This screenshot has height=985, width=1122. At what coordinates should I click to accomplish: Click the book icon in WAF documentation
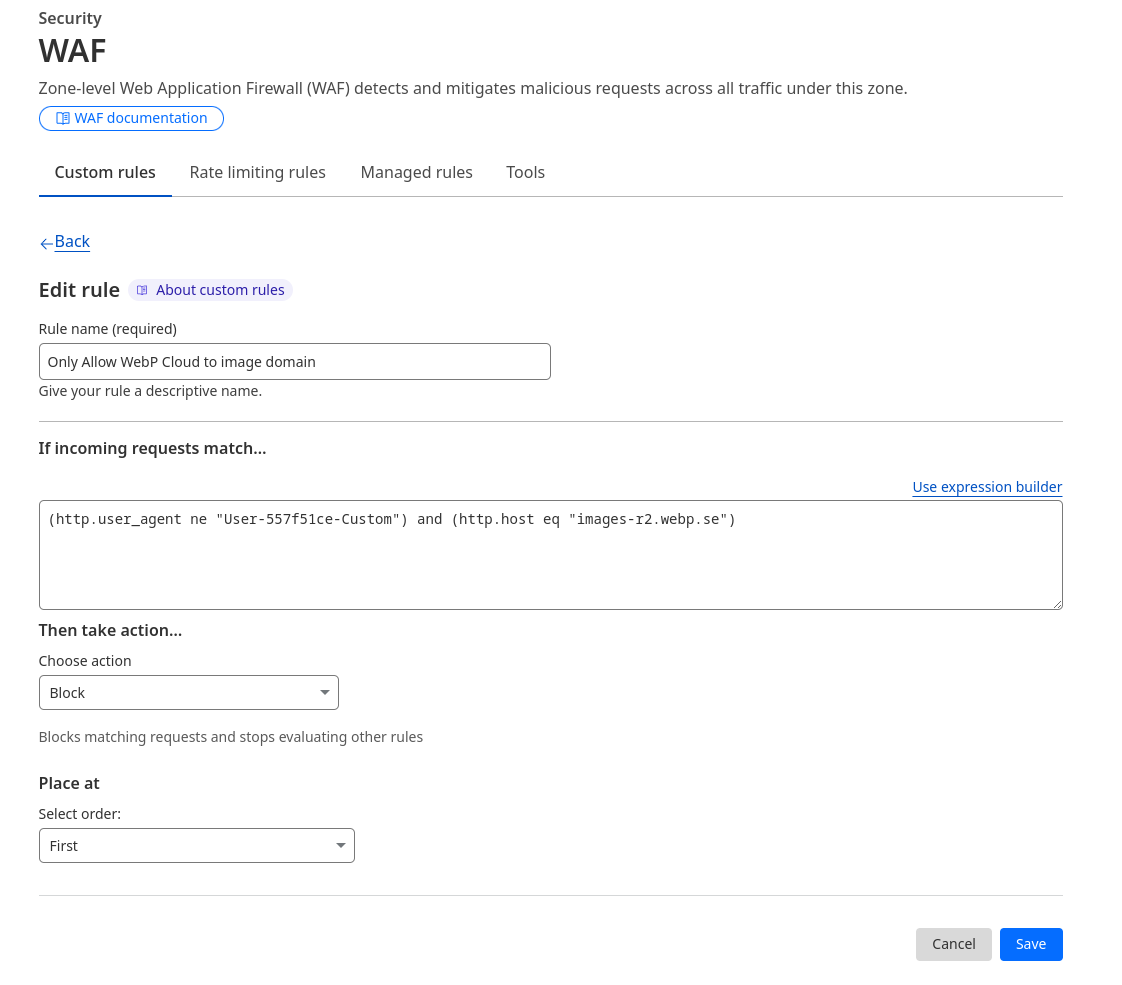(x=63, y=118)
